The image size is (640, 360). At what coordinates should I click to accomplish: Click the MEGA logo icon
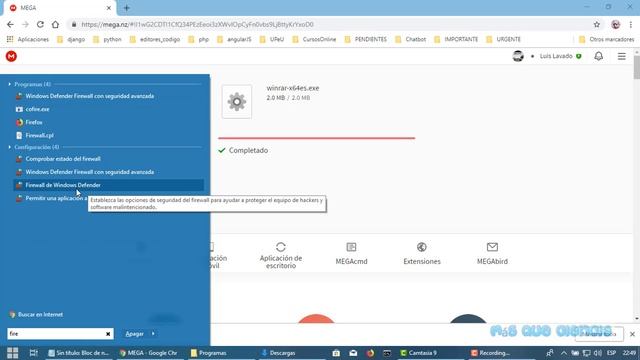tap(11, 56)
